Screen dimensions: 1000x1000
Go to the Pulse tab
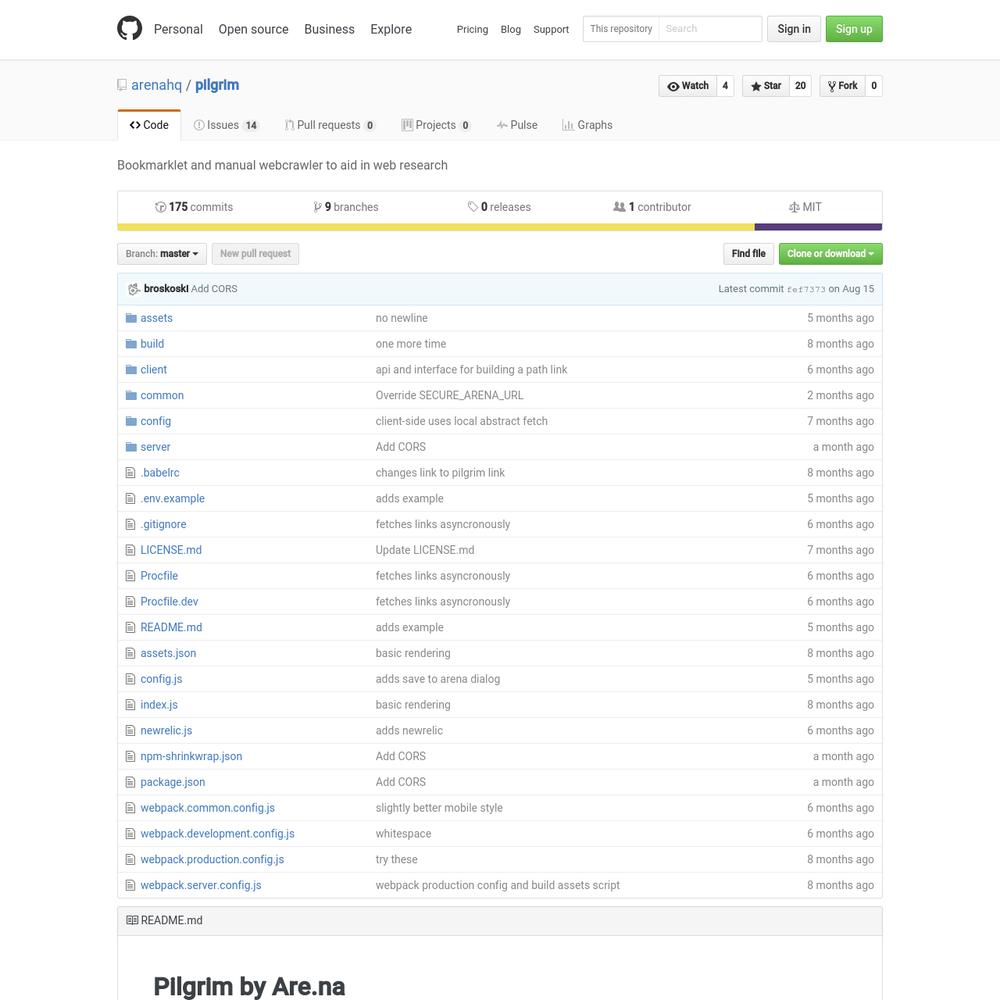517,125
